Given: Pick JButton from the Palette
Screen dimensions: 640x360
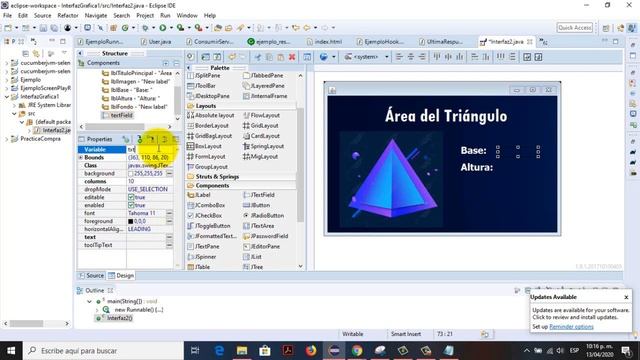Looking at the screenshot, I should click(x=256, y=205).
